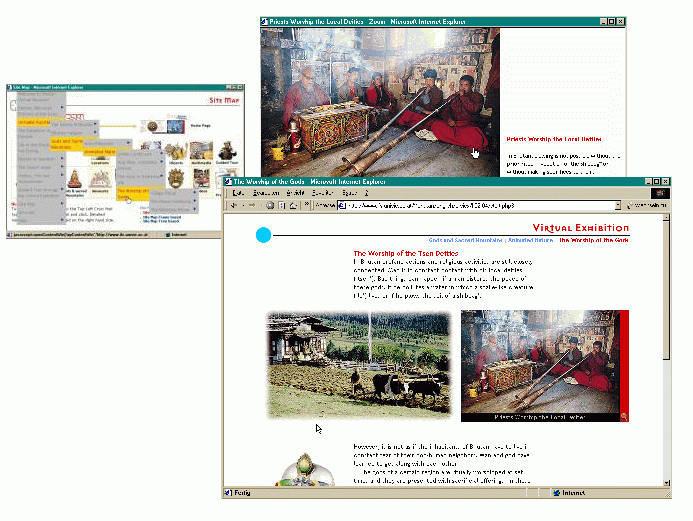Click the magnifier zoom icon under the priests thumbnail

[x=624, y=417]
